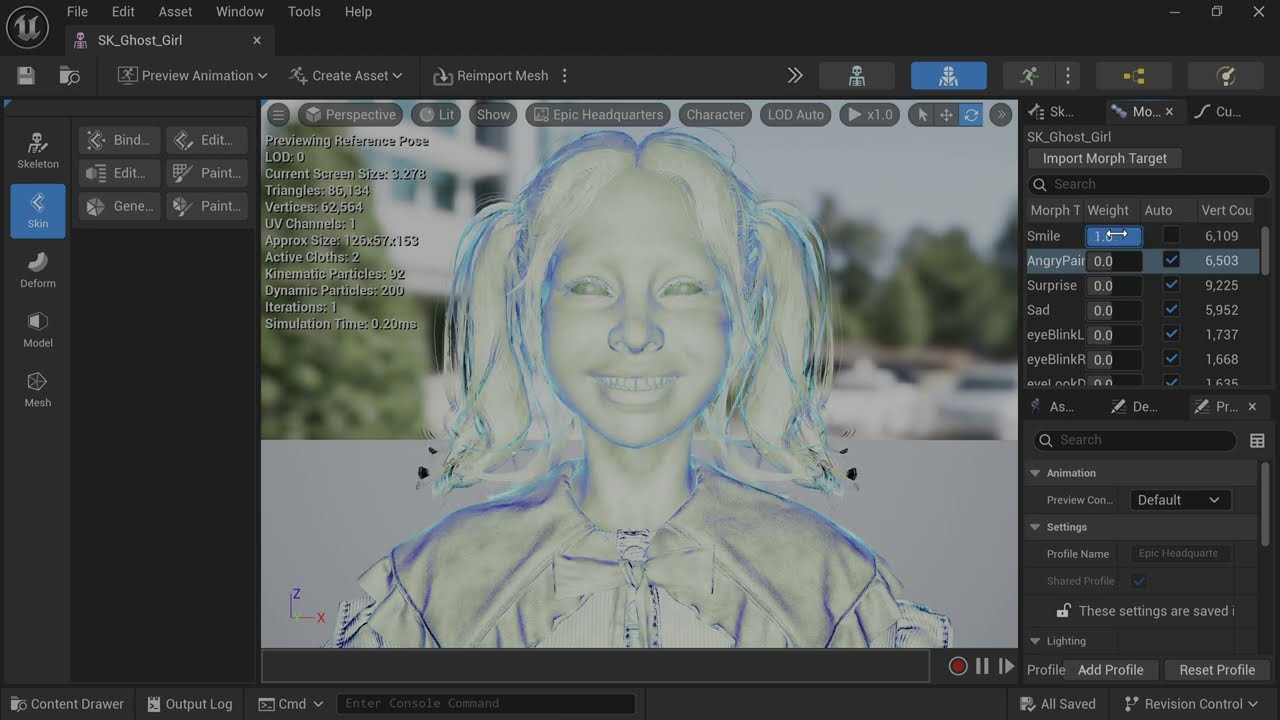Open the Tools menu

(x=304, y=12)
